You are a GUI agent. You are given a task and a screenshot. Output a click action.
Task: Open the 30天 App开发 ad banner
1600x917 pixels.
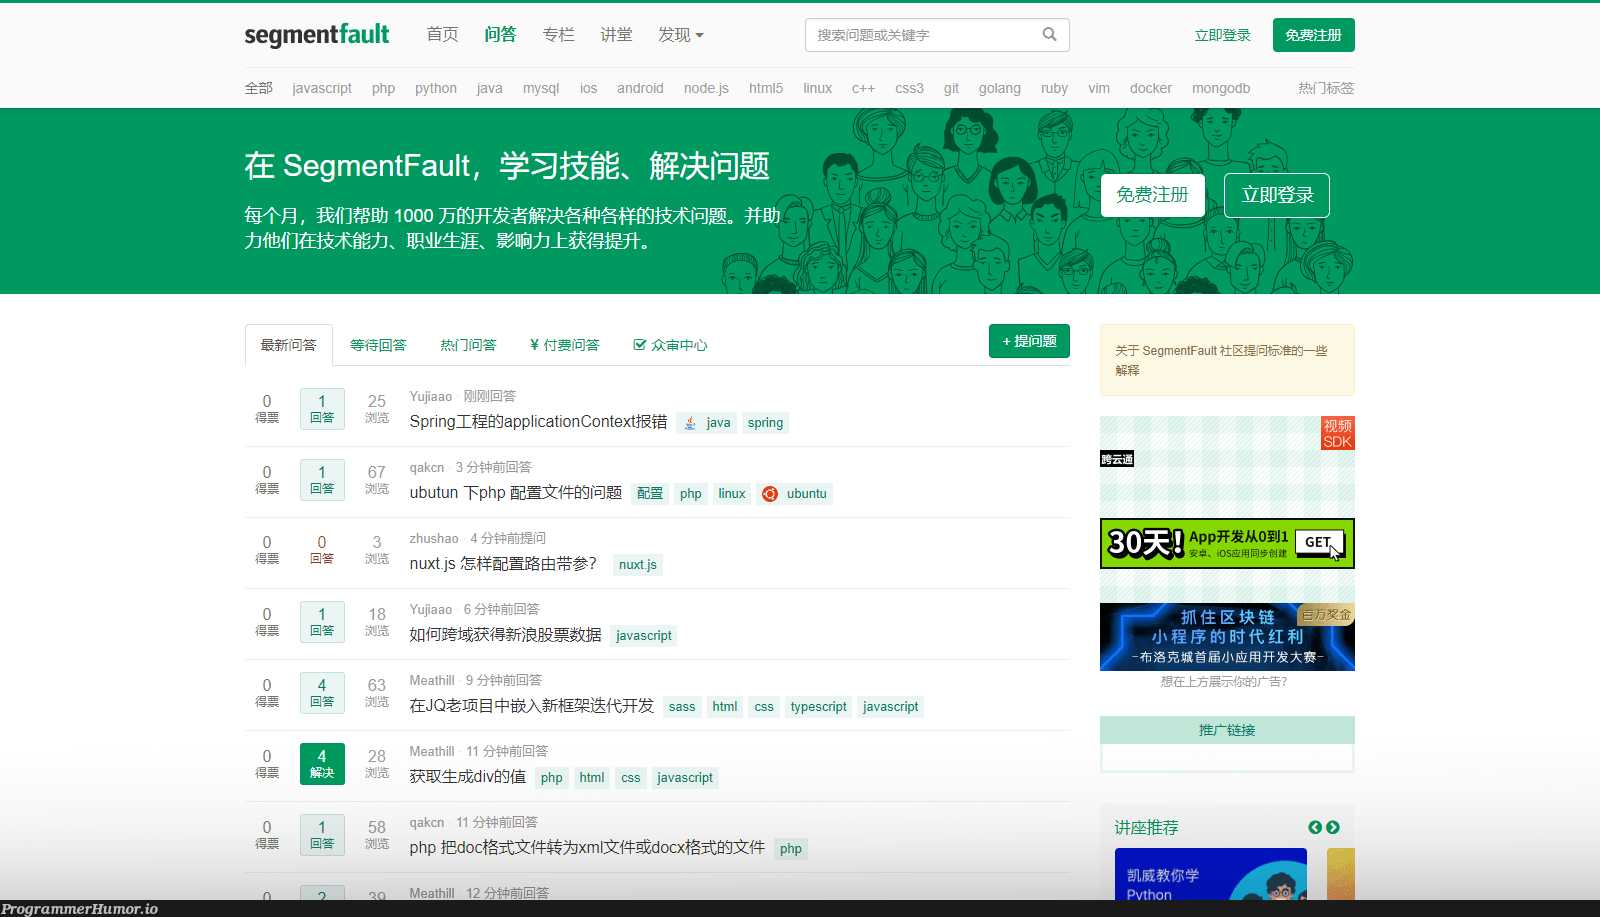pos(1226,543)
